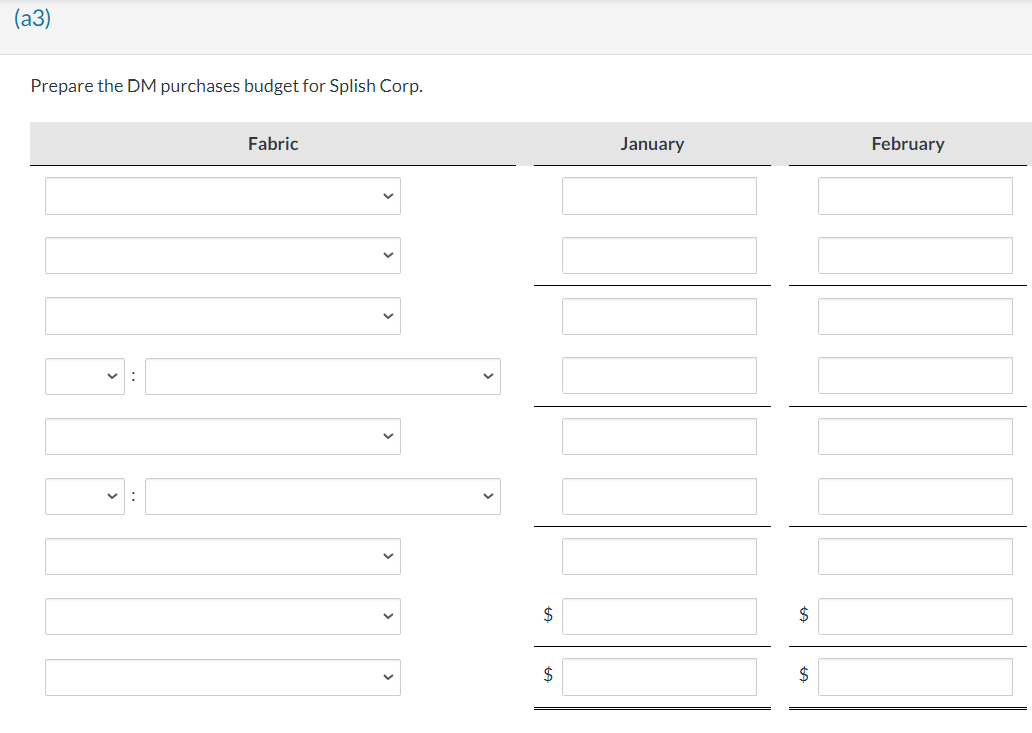1032x733 pixels.
Task: Open the seventh row label dropdown
Action: click(222, 556)
